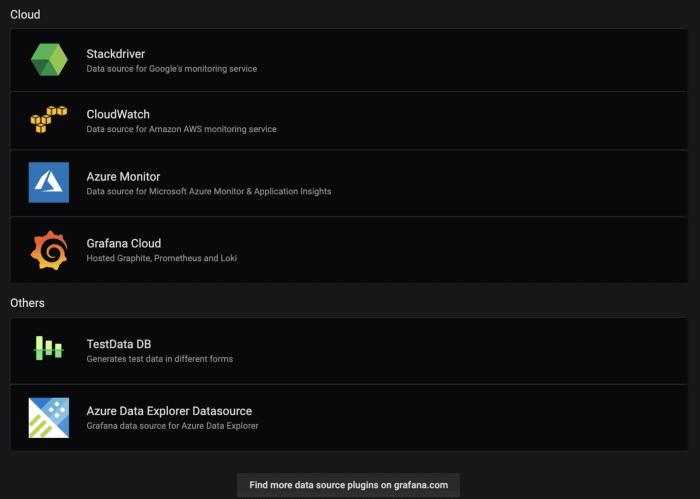Click the Azure Data Explorer Datasource icon
Image resolution: width=700 pixels, height=499 pixels.
point(49,418)
